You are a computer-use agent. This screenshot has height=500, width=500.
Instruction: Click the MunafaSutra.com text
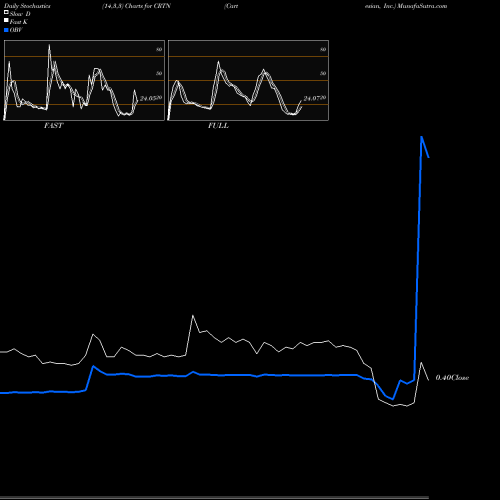(x=422, y=6)
